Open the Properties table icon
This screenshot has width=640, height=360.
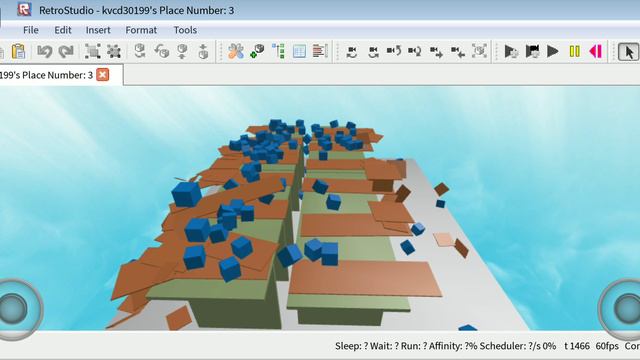coord(299,51)
